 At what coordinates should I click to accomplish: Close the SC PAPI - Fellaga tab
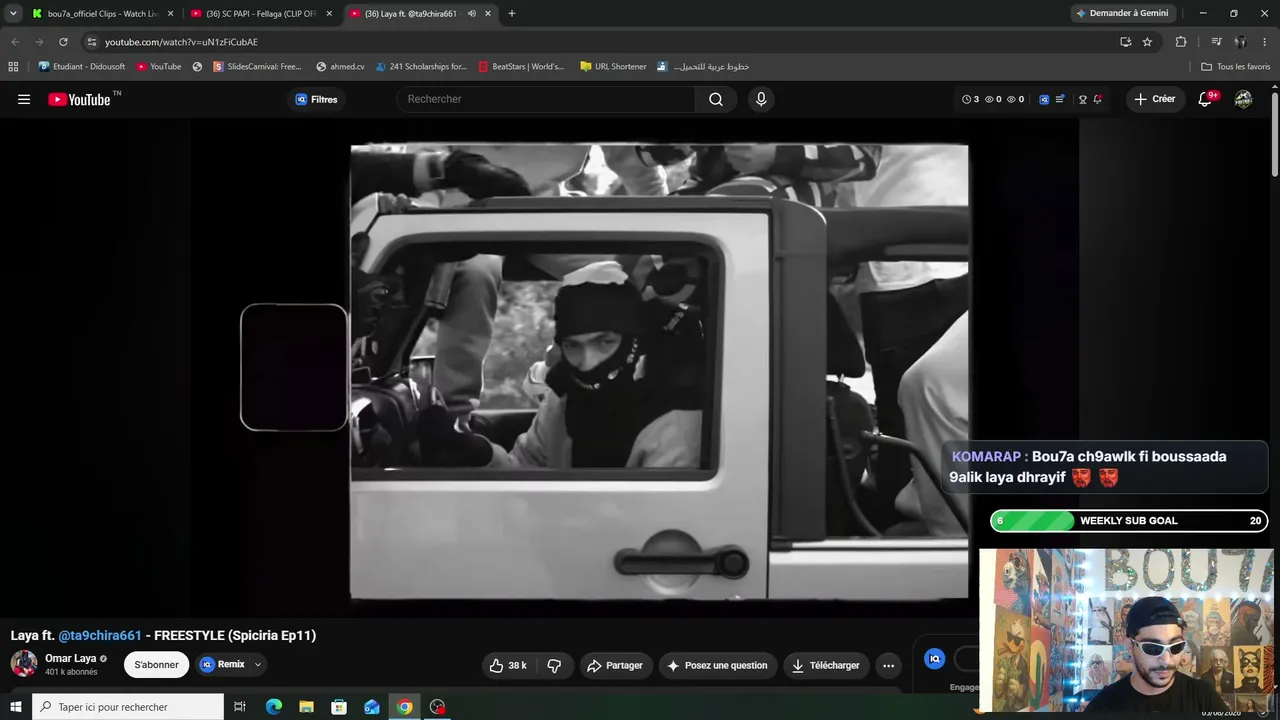point(329,14)
